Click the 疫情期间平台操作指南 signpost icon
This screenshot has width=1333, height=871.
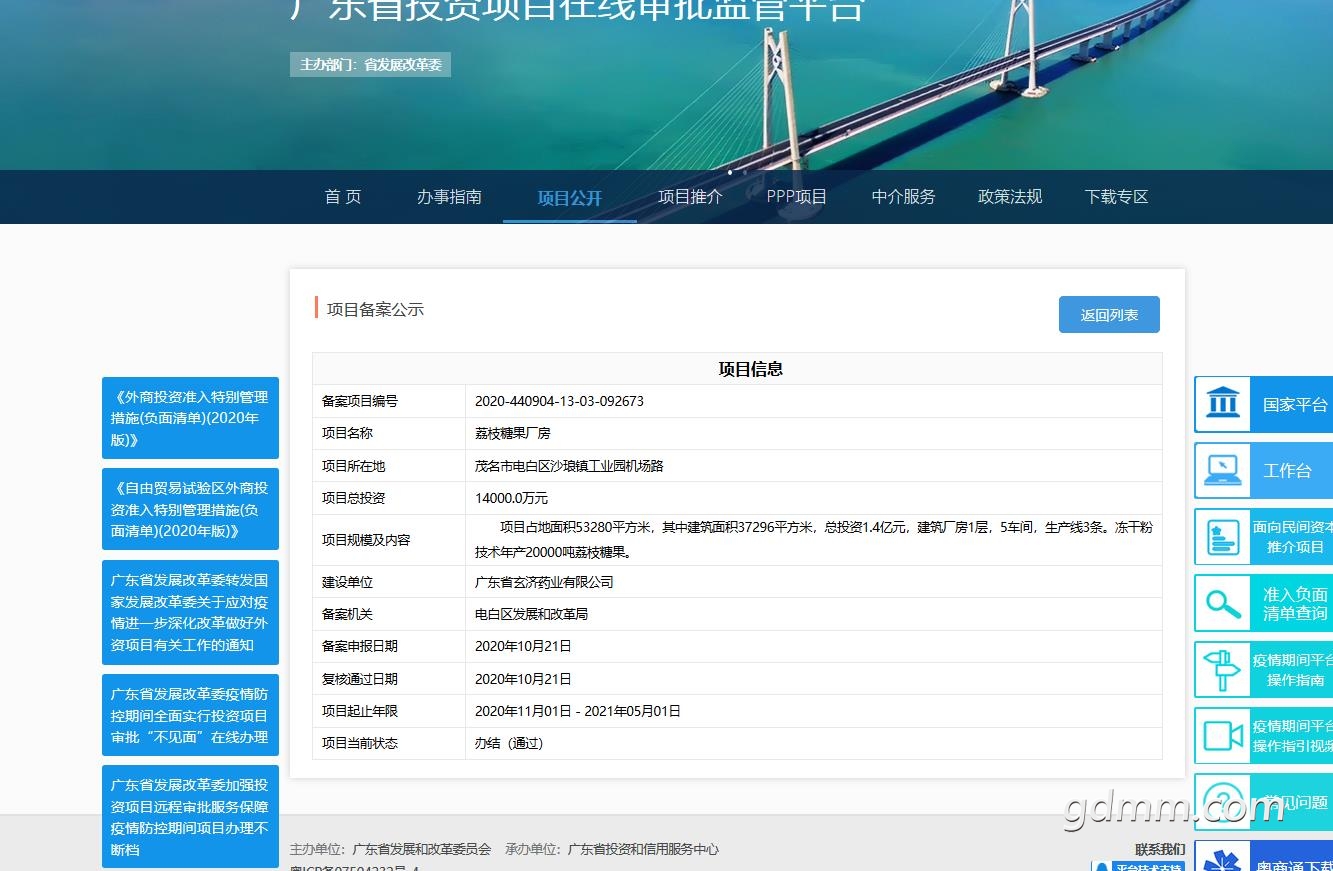point(1222,670)
